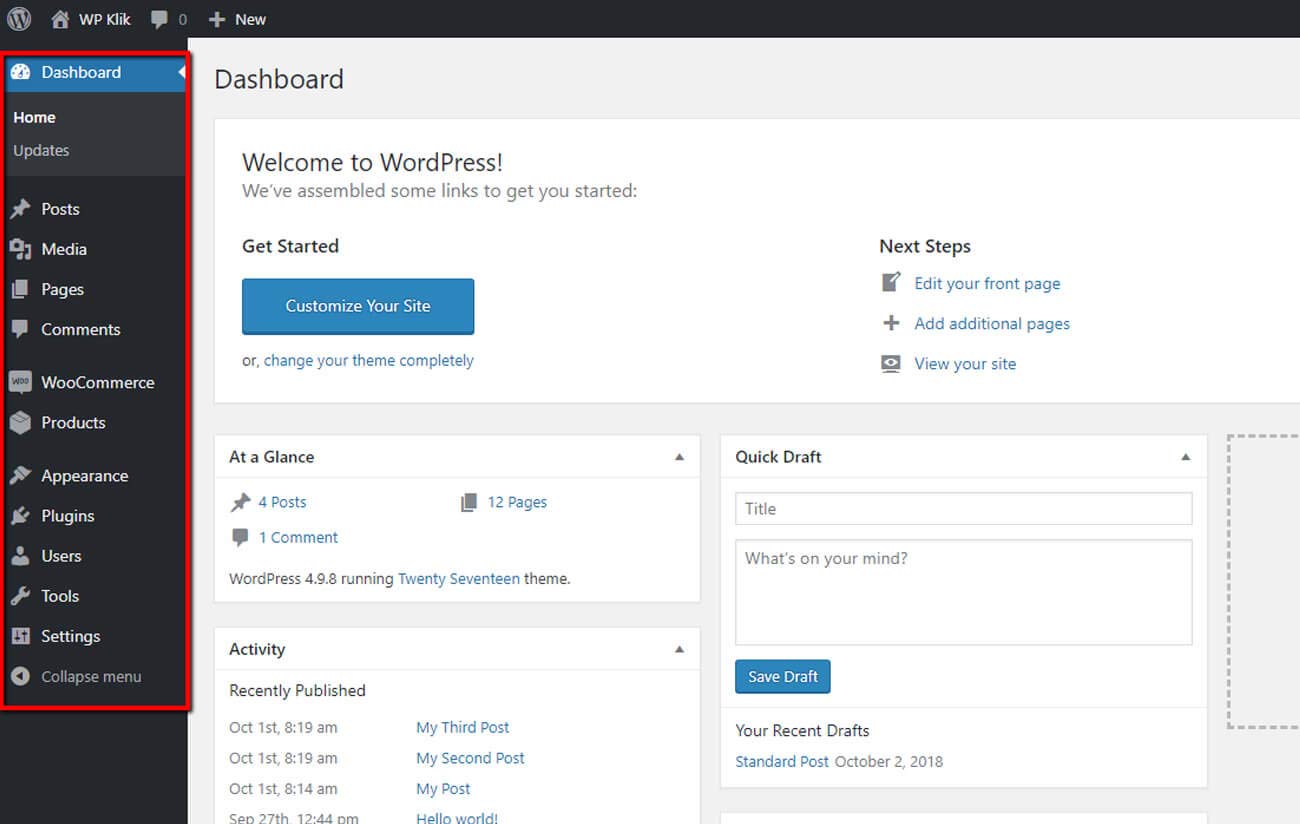Viewport: 1300px width, 824px height.
Task: Open View your site link
Action: [965, 364]
